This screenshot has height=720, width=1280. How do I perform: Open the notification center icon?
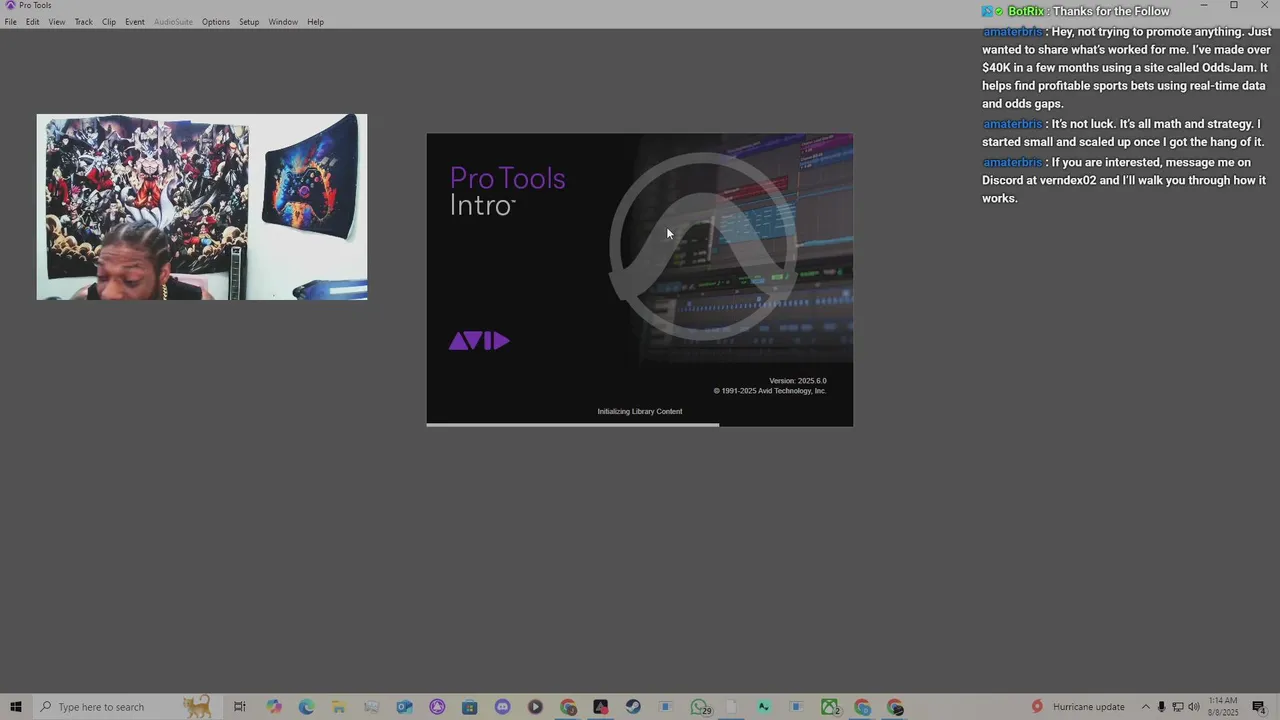tap(1259, 707)
